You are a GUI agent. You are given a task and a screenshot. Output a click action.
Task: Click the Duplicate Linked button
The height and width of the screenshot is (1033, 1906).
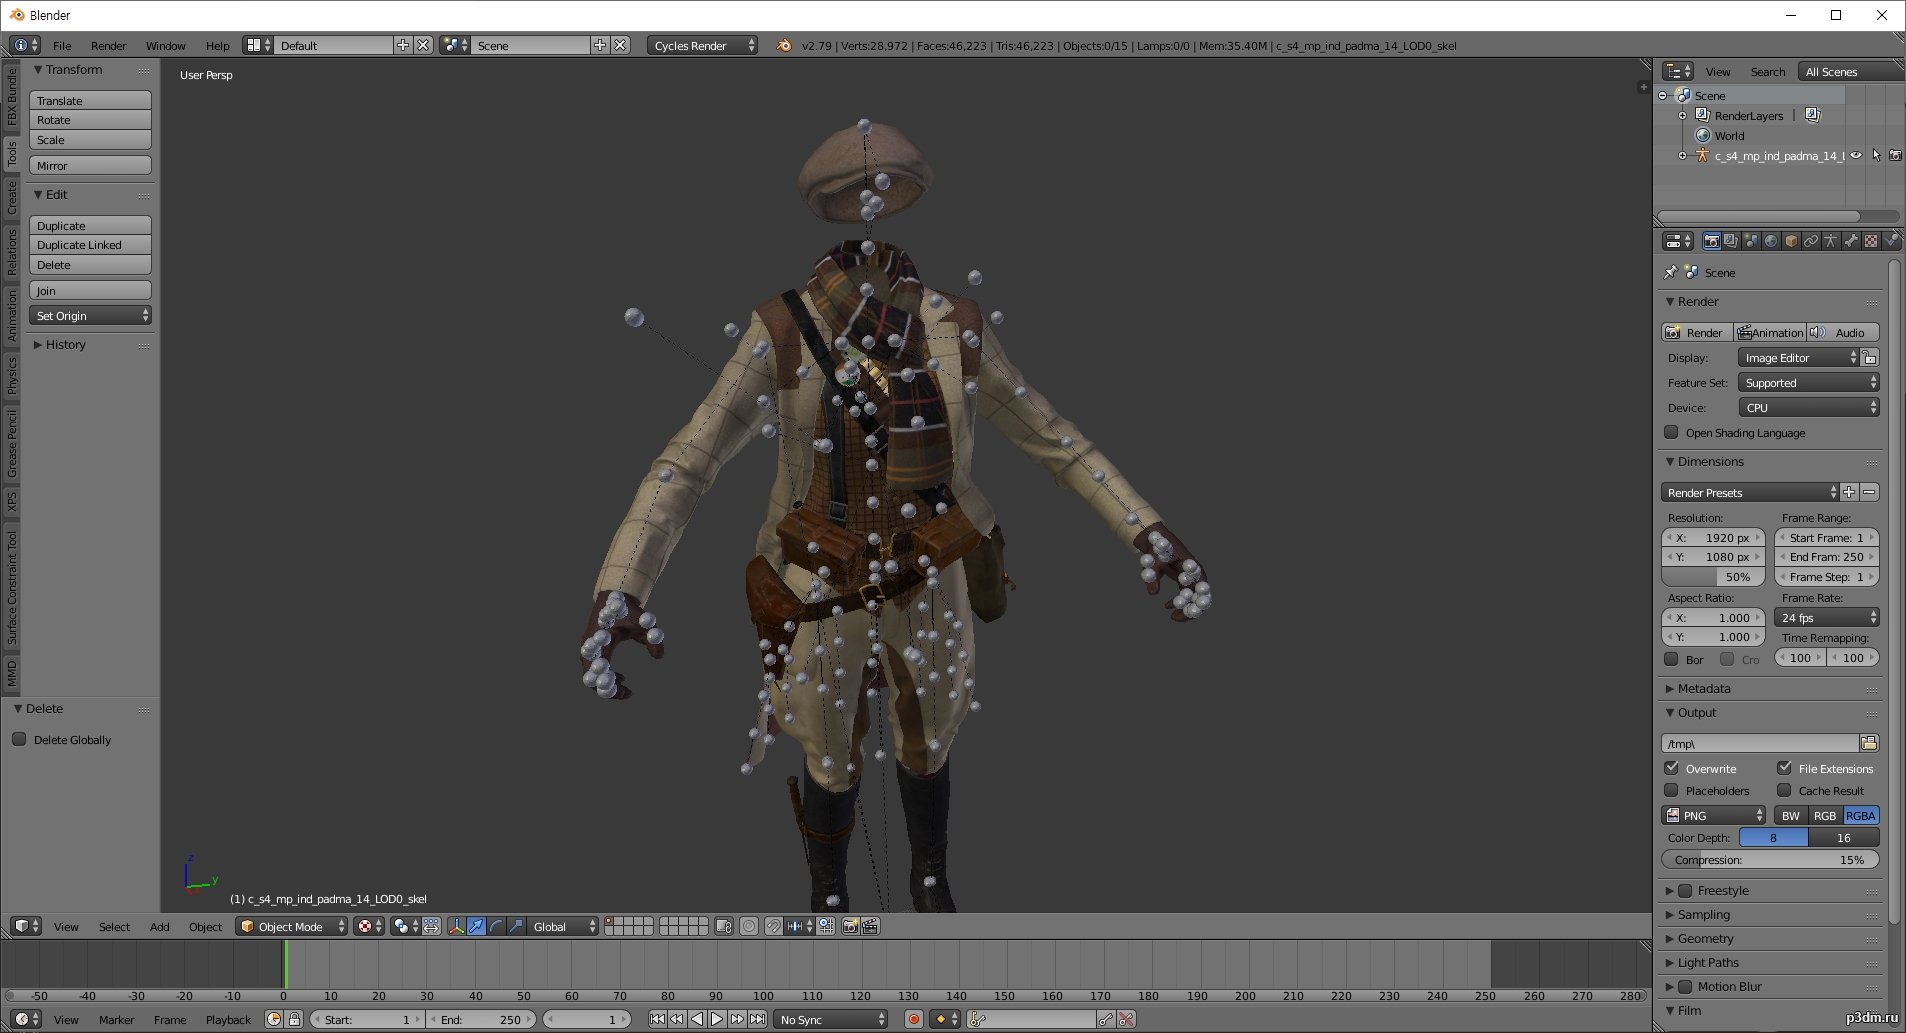(x=90, y=244)
